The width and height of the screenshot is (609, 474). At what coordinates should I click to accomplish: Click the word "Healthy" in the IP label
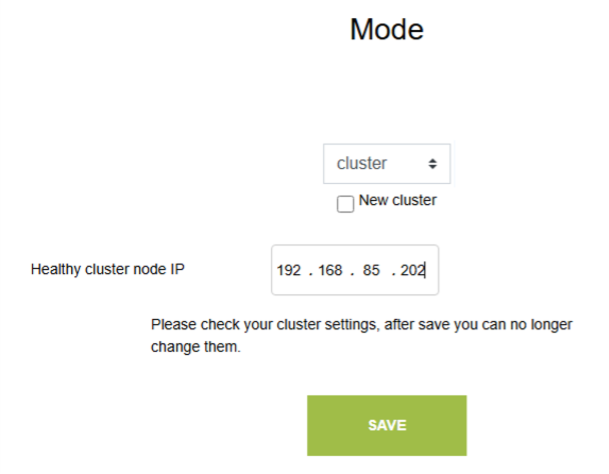coord(55,269)
